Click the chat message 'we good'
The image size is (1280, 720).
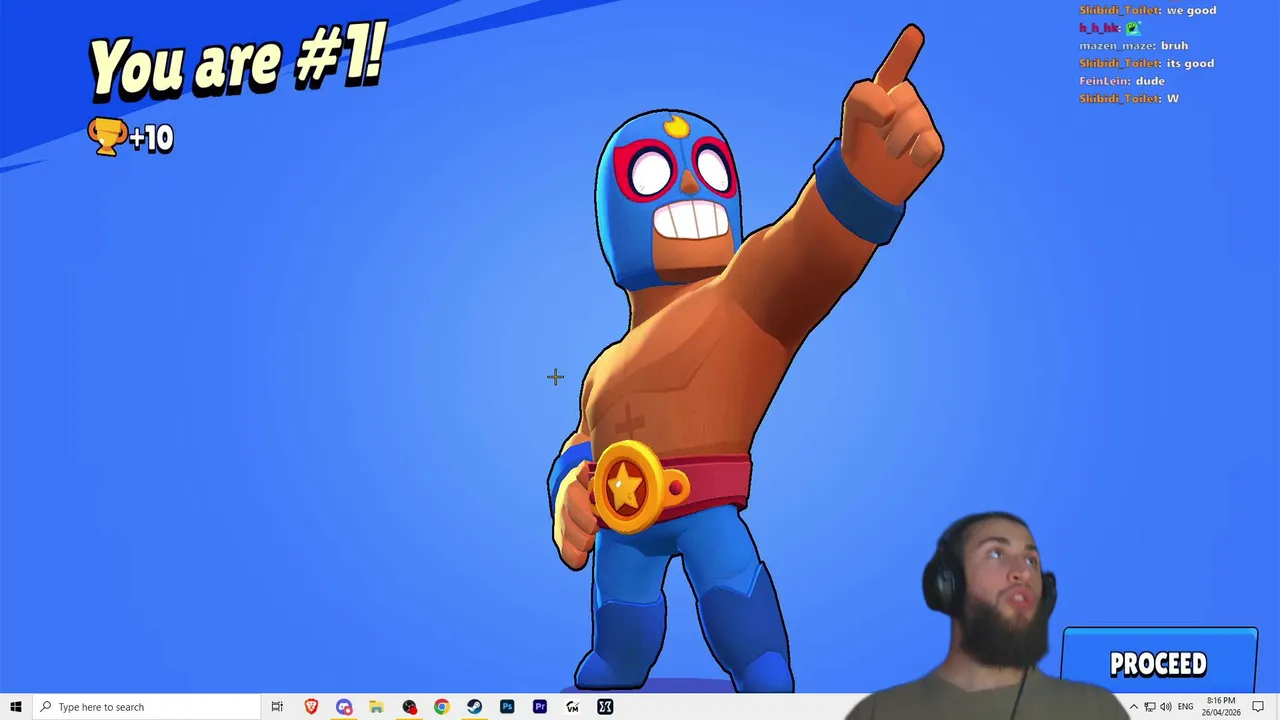[1191, 10]
